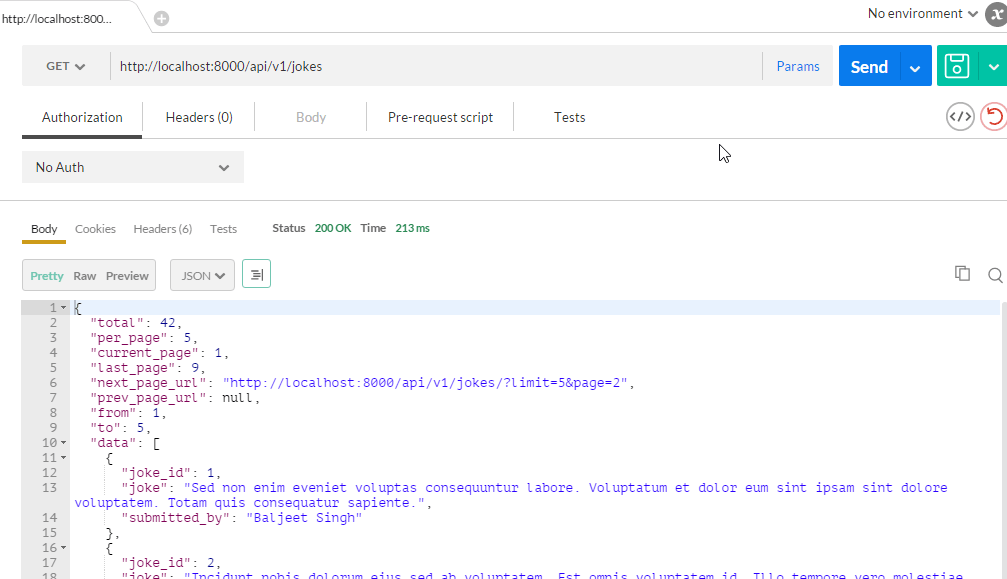Click the new tab plus icon
This screenshot has width=1007, height=579.
[161, 19]
